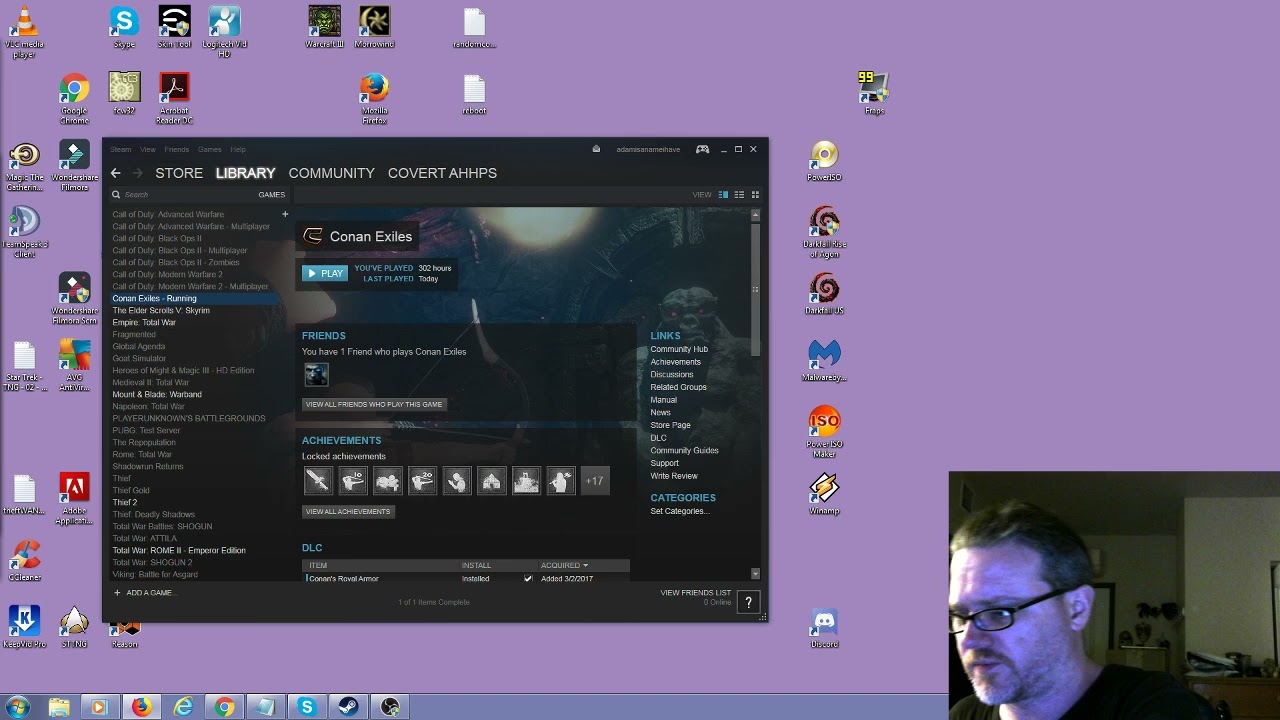Open Firefox from the taskbar
Viewport: 1280px width, 720px height.
coord(141,707)
